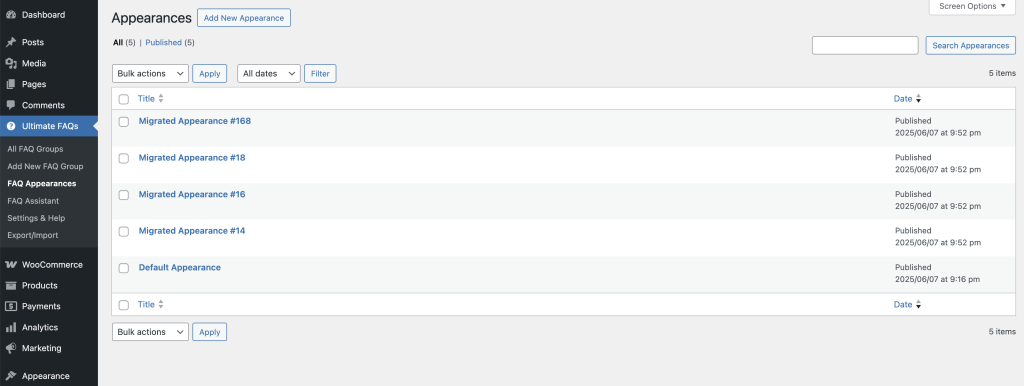Click the Products box icon
Screen dimensions: 1024x386
(x=10, y=285)
